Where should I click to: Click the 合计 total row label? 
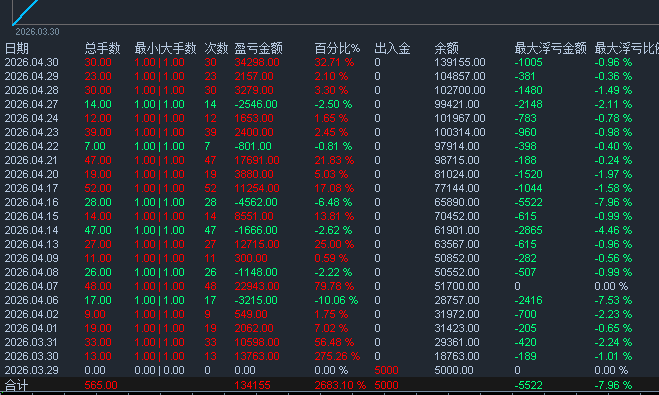coord(16,385)
